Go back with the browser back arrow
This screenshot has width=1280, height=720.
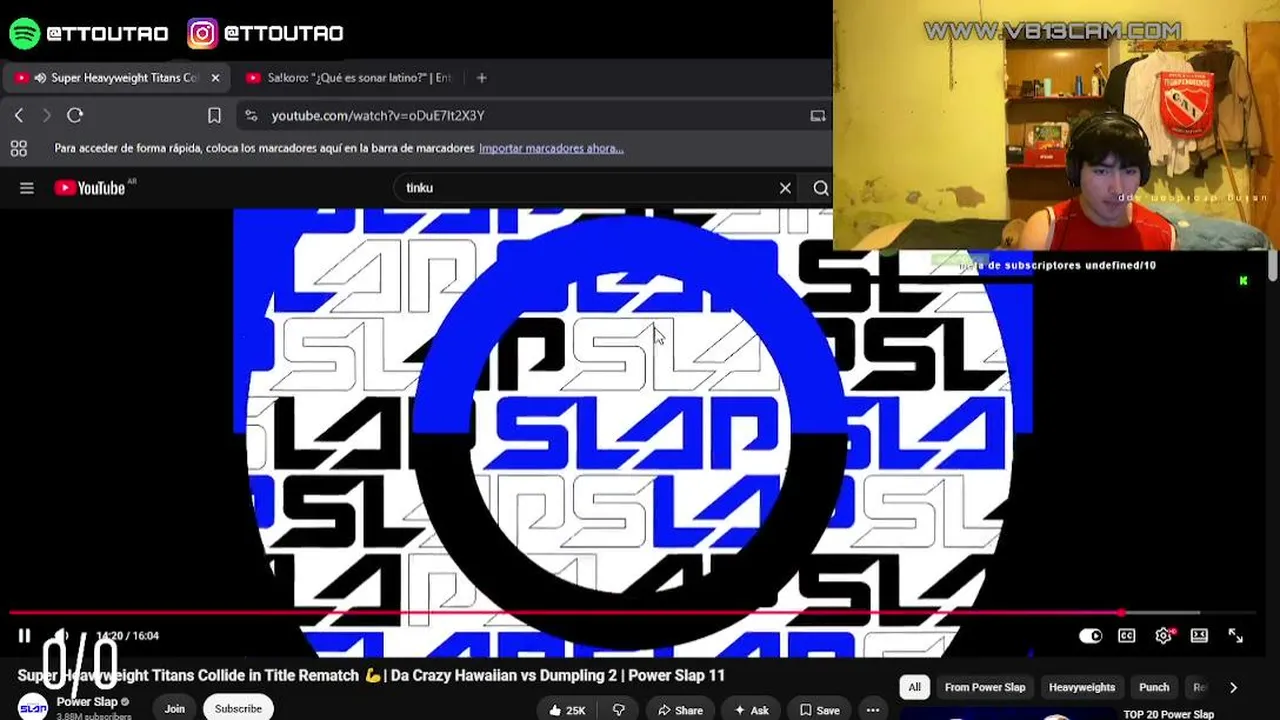pos(19,116)
